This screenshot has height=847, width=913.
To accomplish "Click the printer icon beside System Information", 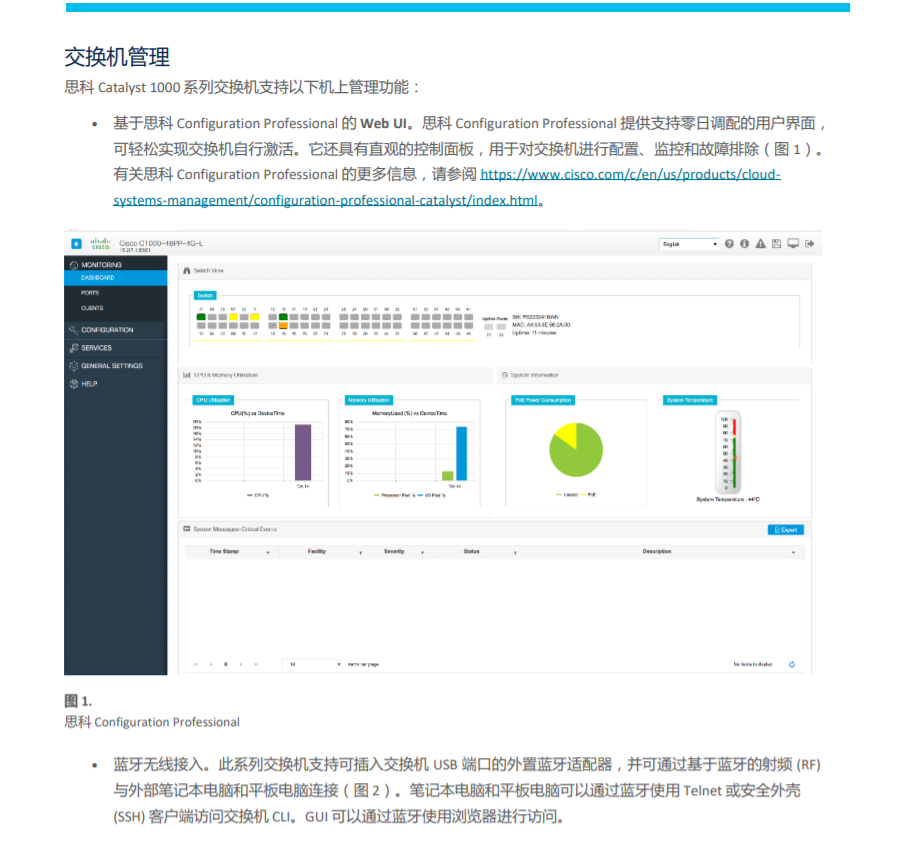I will point(505,375).
